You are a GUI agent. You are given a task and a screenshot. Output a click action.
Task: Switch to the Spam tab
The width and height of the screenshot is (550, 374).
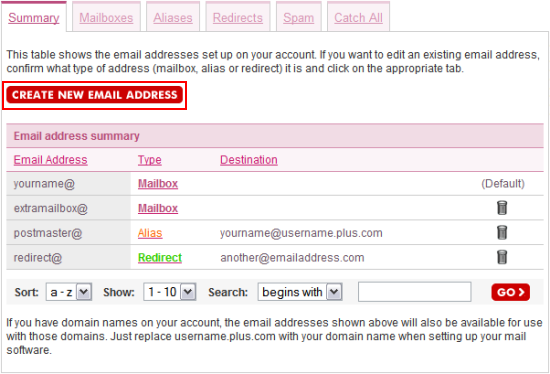pyautogui.click(x=299, y=18)
